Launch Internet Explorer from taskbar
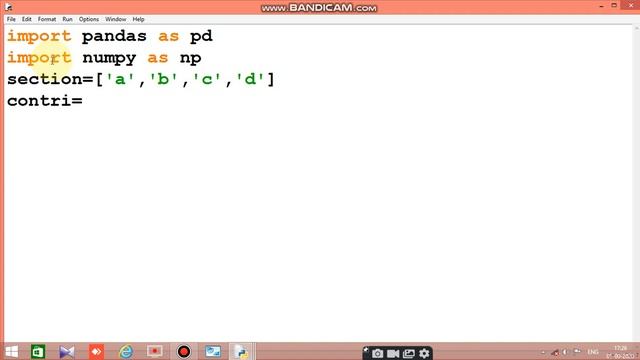 [126, 351]
